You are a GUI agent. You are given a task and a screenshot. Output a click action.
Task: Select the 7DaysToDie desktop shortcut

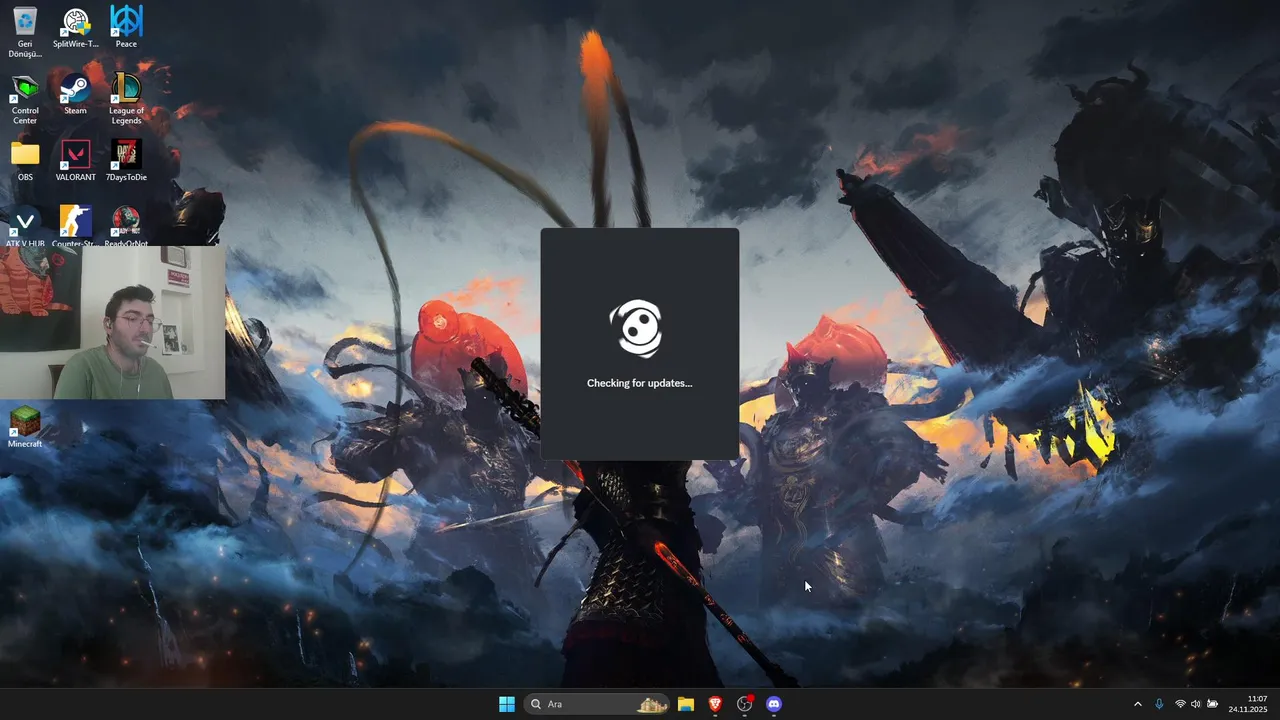[x=126, y=160]
